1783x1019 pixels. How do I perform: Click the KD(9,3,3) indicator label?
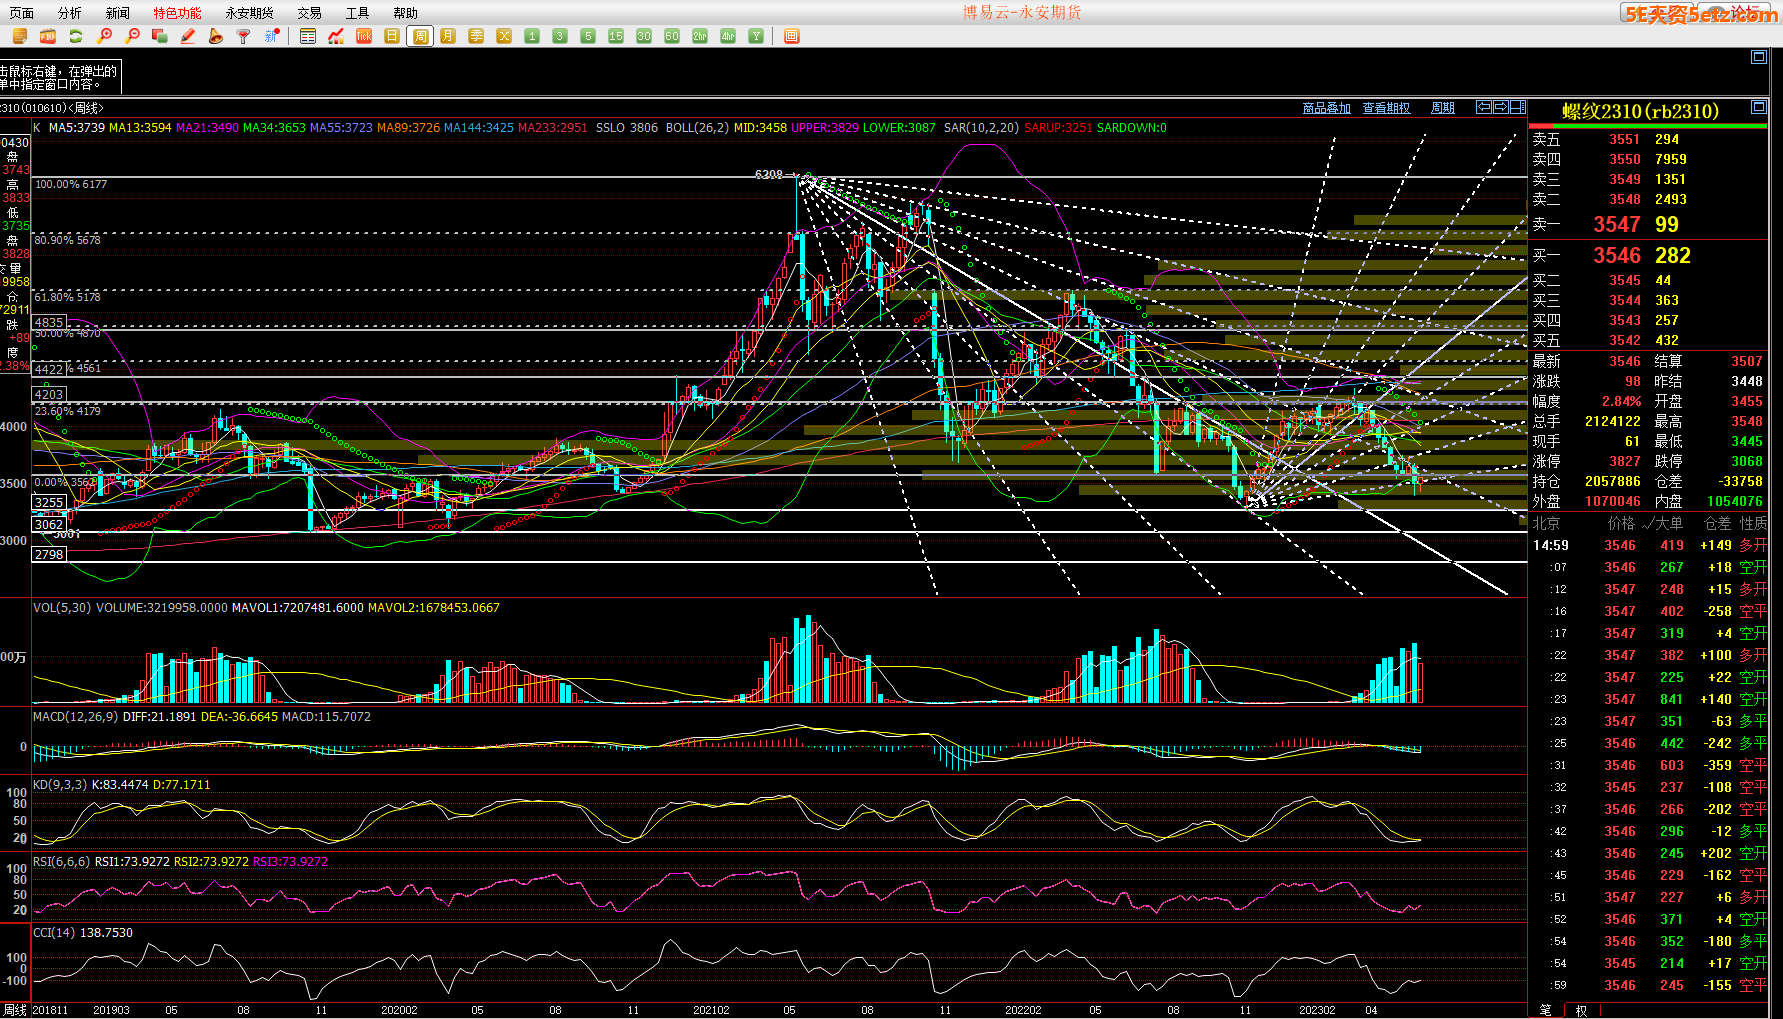60,785
